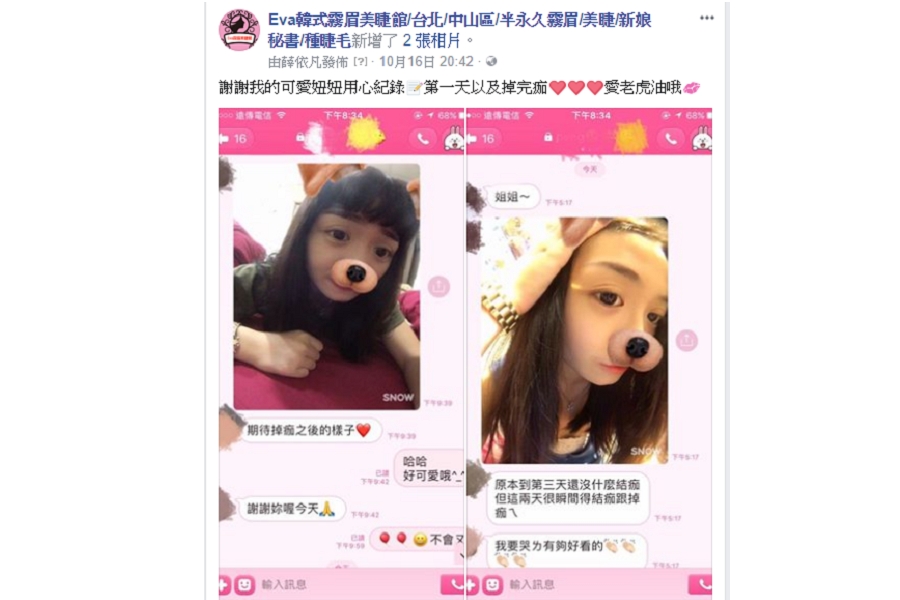Screen dimensions: 900x600
Task: Click the 薛依凡 publisher name
Action: pyautogui.click(x=302, y=61)
